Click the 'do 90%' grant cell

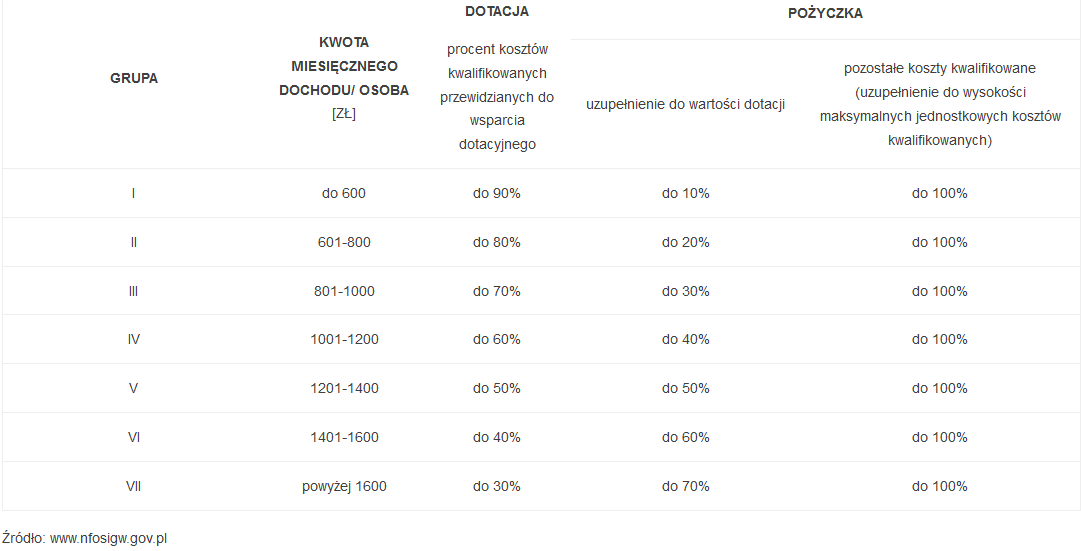pos(496,194)
